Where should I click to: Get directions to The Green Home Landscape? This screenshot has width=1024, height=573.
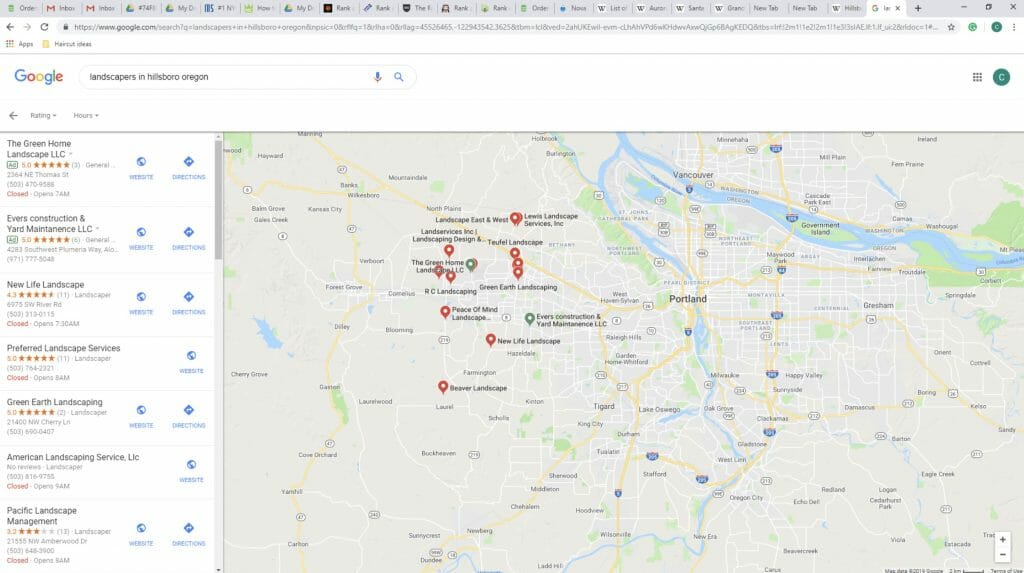point(188,167)
